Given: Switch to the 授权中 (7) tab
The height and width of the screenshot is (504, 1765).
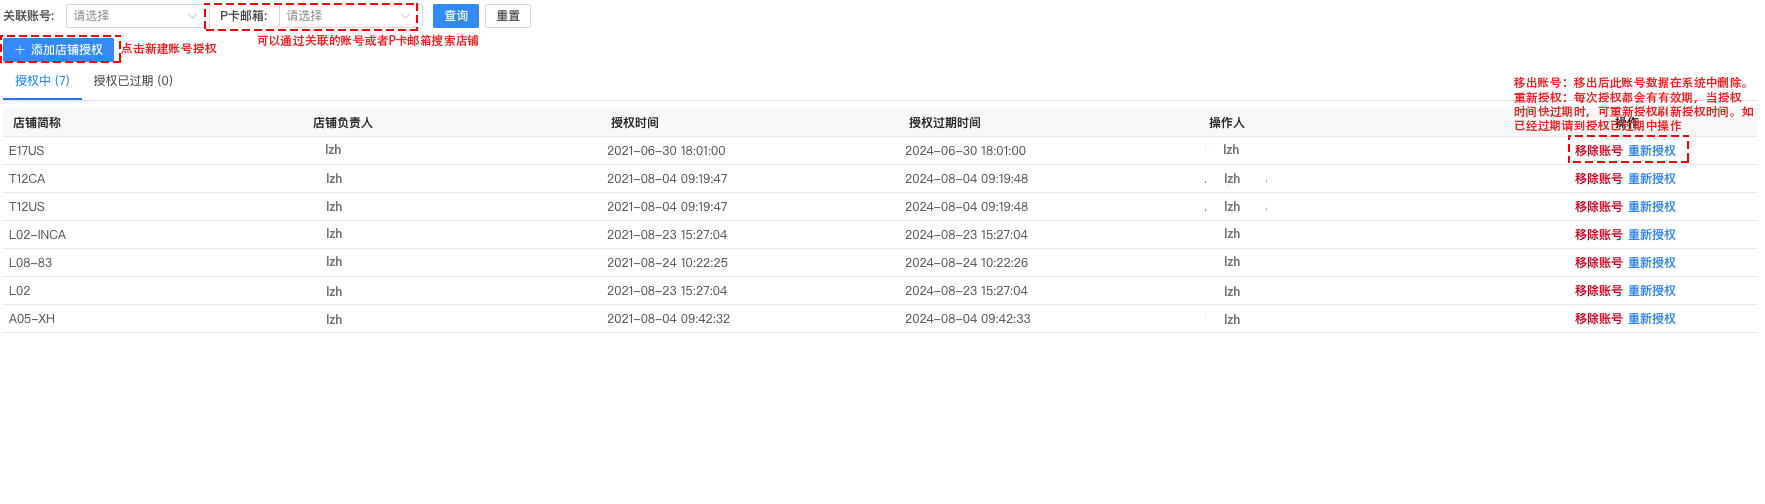Looking at the screenshot, I should [42, 81].
